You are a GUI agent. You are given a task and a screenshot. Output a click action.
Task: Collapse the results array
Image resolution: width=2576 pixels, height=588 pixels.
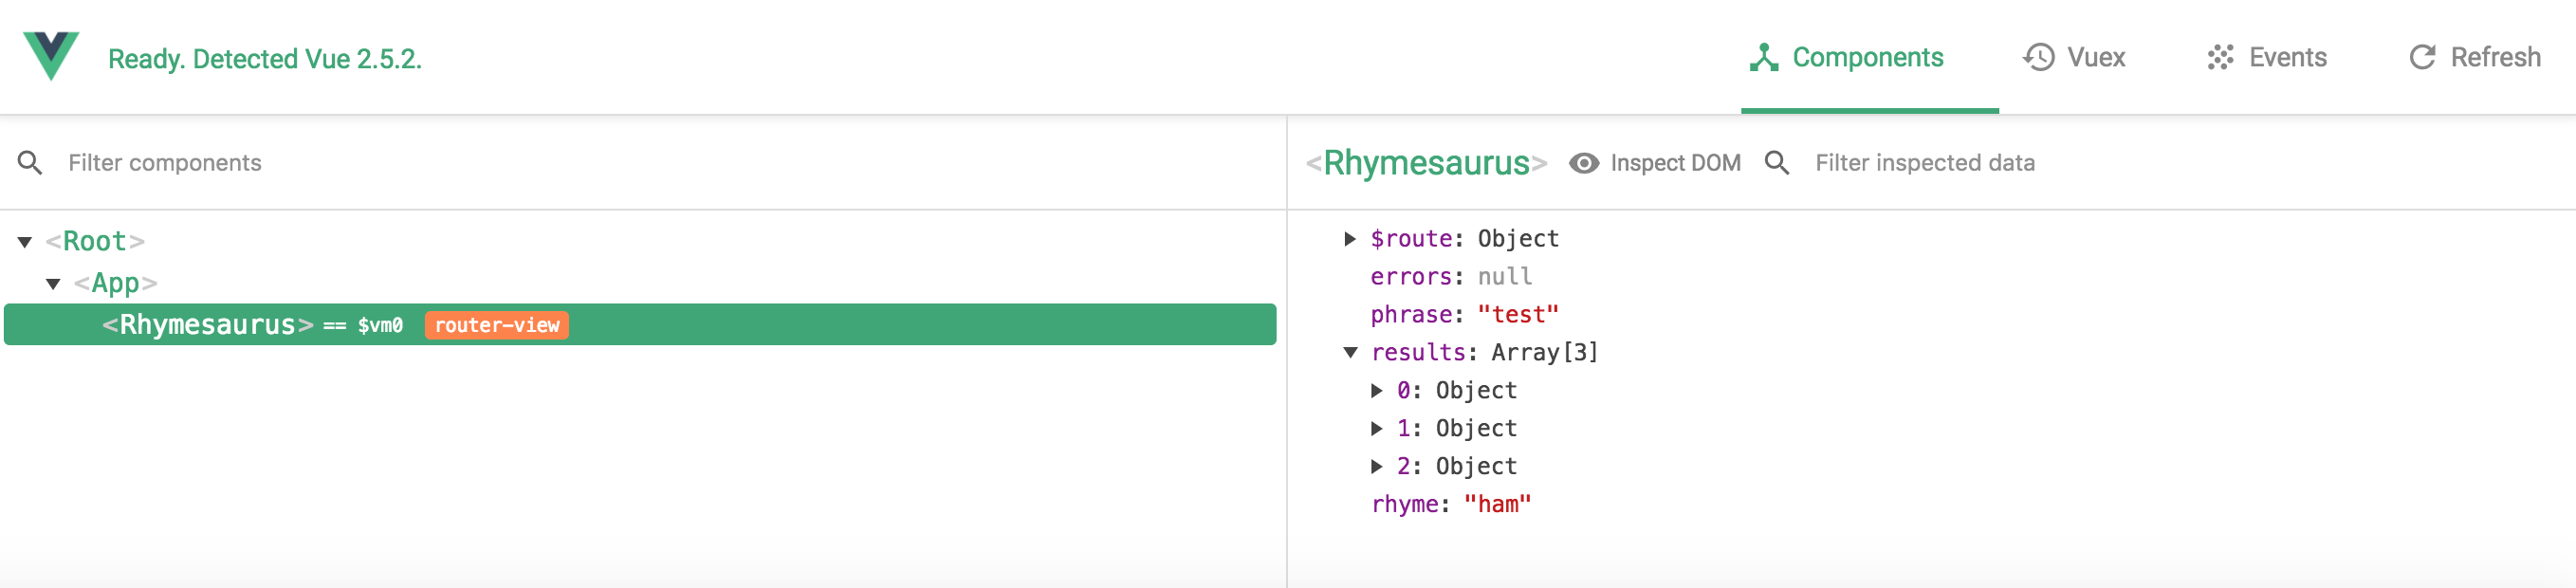[x=1350, y=353]
